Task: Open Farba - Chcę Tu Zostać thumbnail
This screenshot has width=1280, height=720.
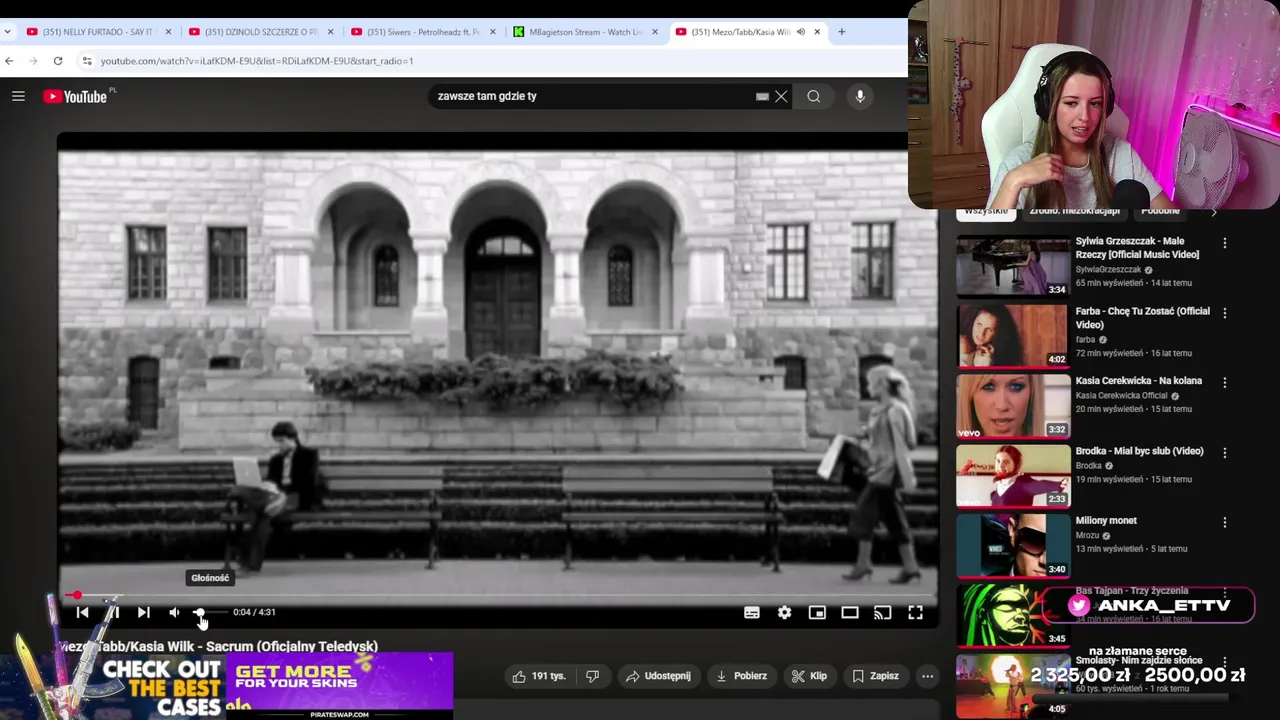Action: click(1013, 336)
